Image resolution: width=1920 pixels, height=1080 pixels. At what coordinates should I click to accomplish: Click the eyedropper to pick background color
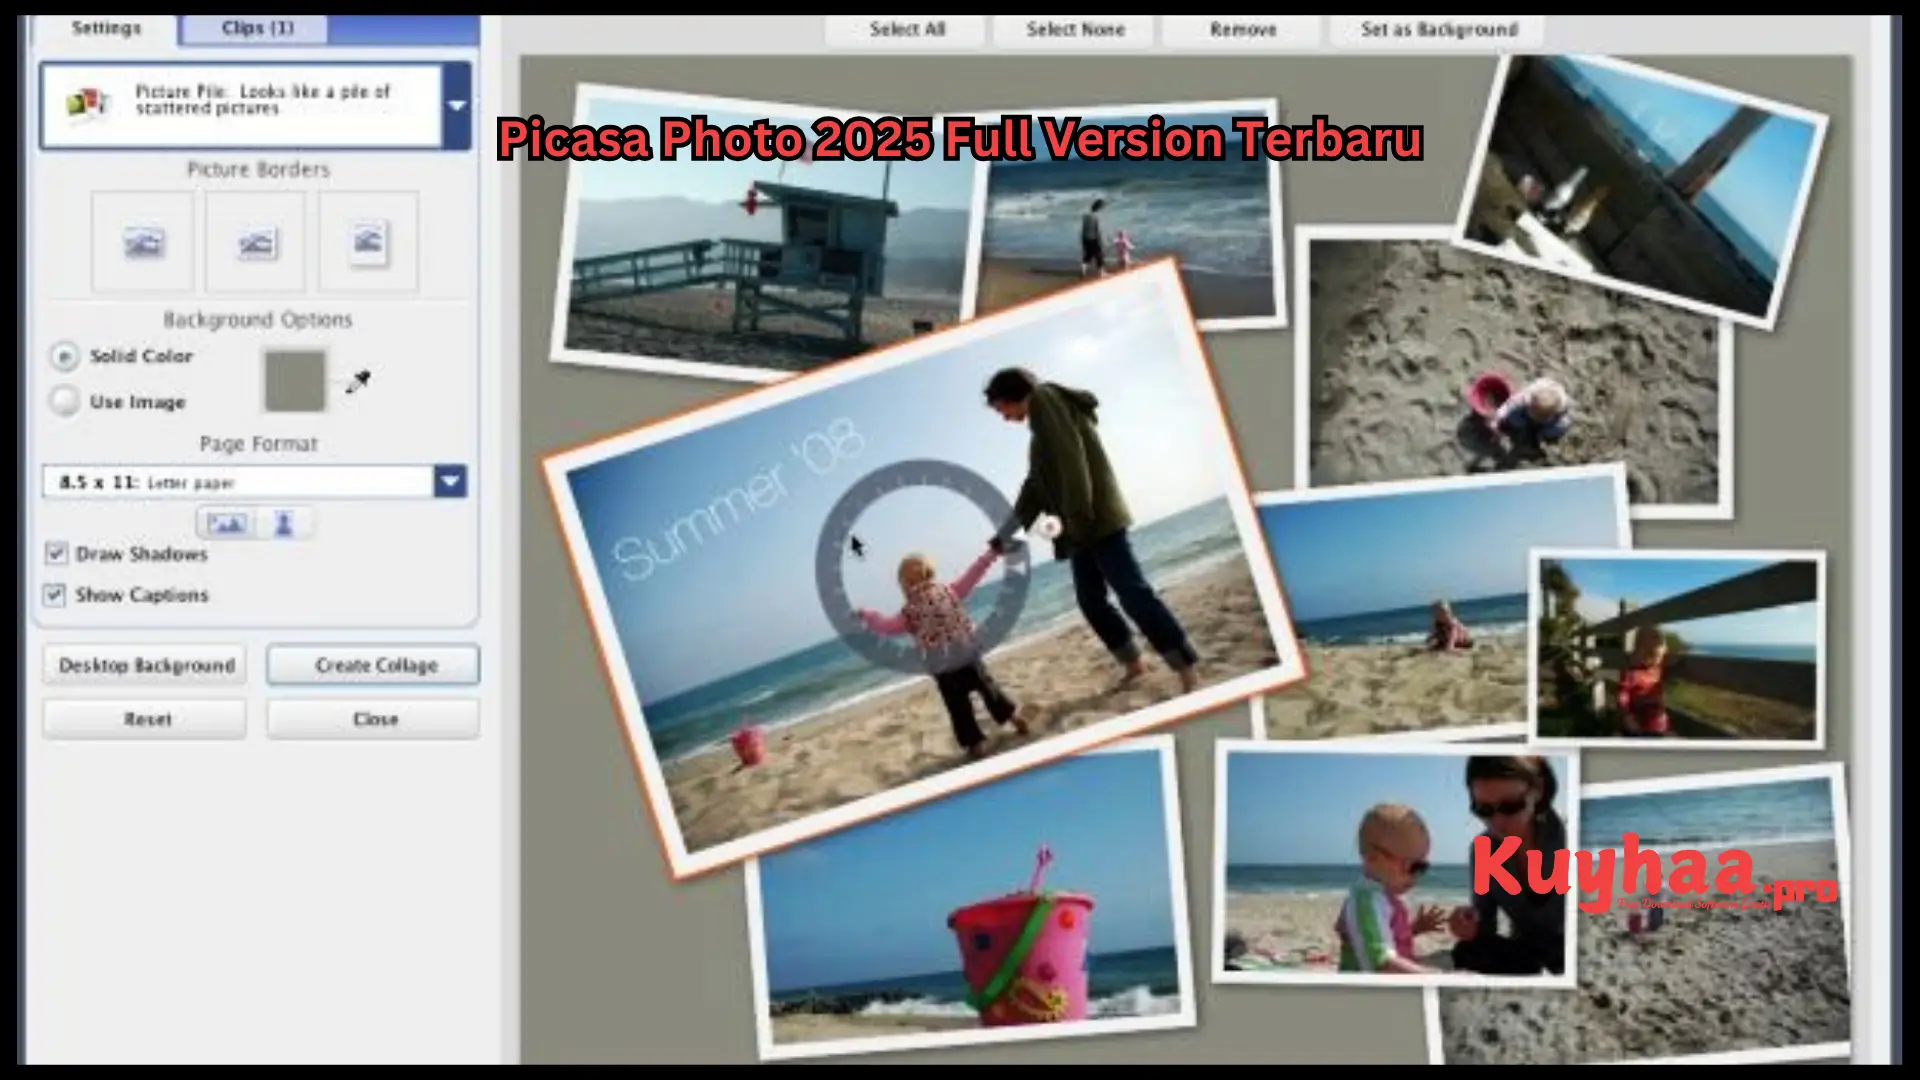coord(357,383)
